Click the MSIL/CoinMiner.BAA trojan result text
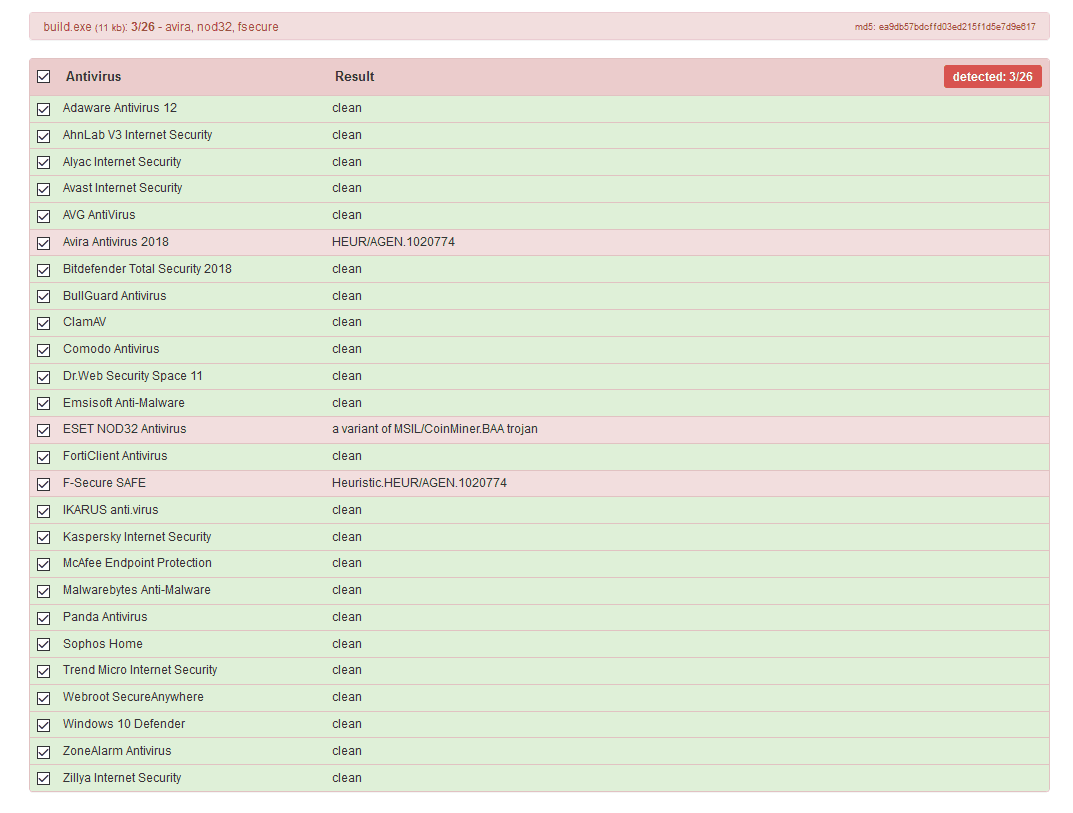 435,429
